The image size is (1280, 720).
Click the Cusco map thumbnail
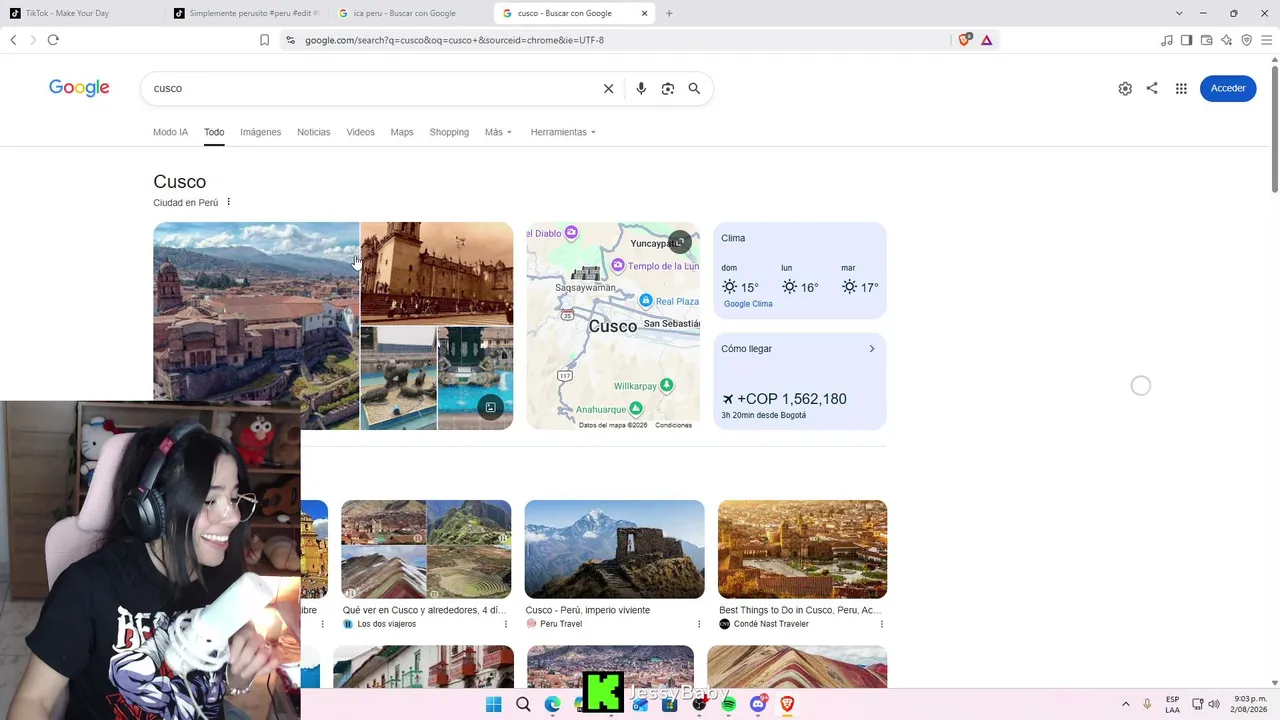coord(613,326)
